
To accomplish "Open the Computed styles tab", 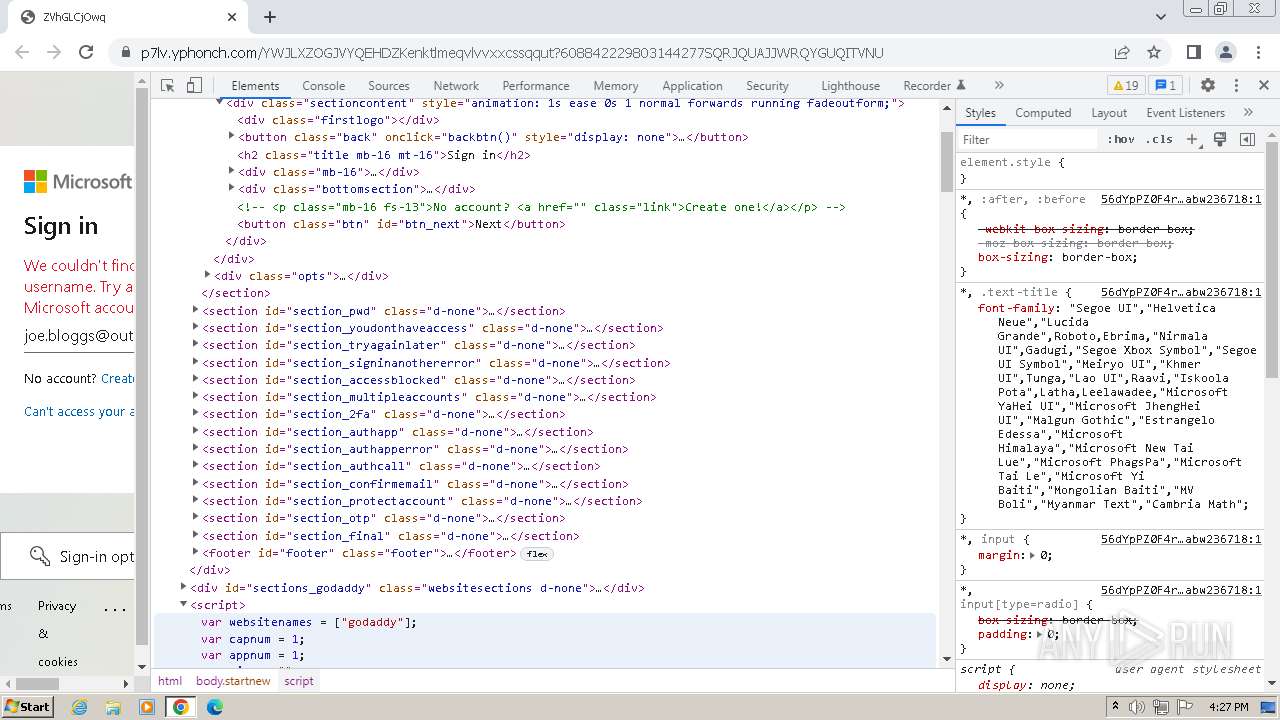I will pyautogui.click(x=1043, y=113).
